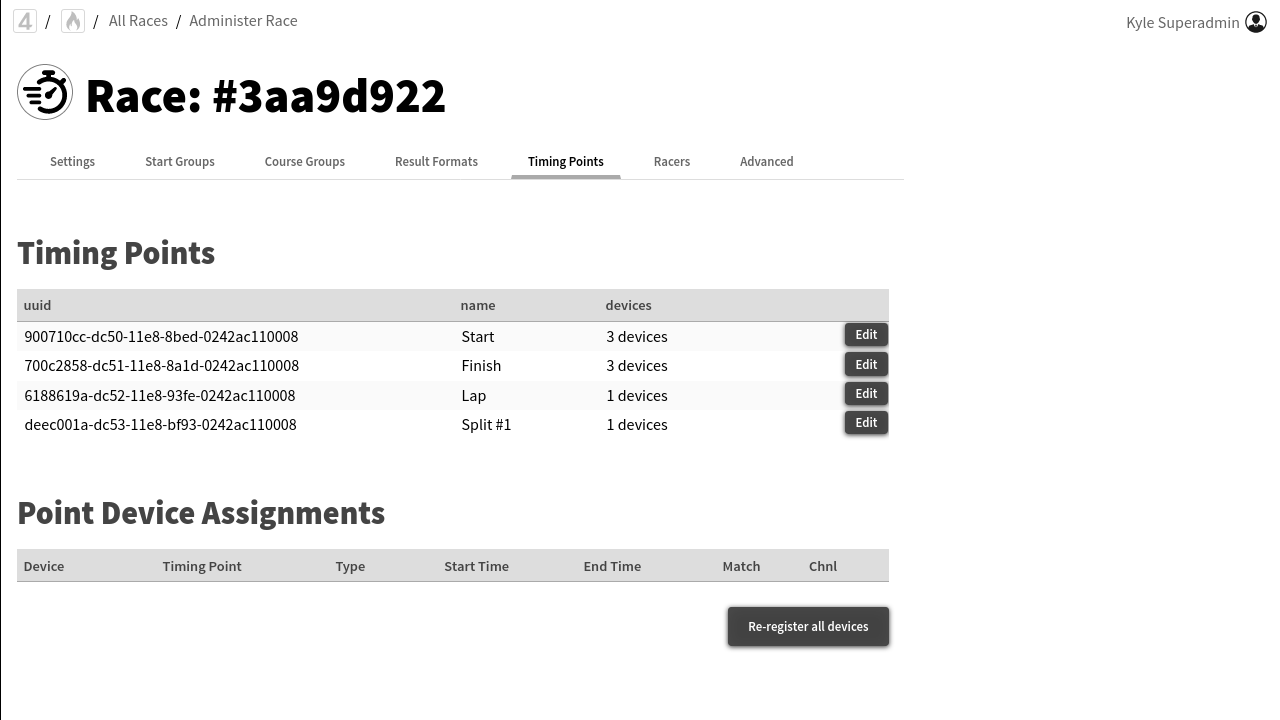This screenshot has width=1280, height=720.
Task: Click the user avatar icon
Action: [1256, 22]
